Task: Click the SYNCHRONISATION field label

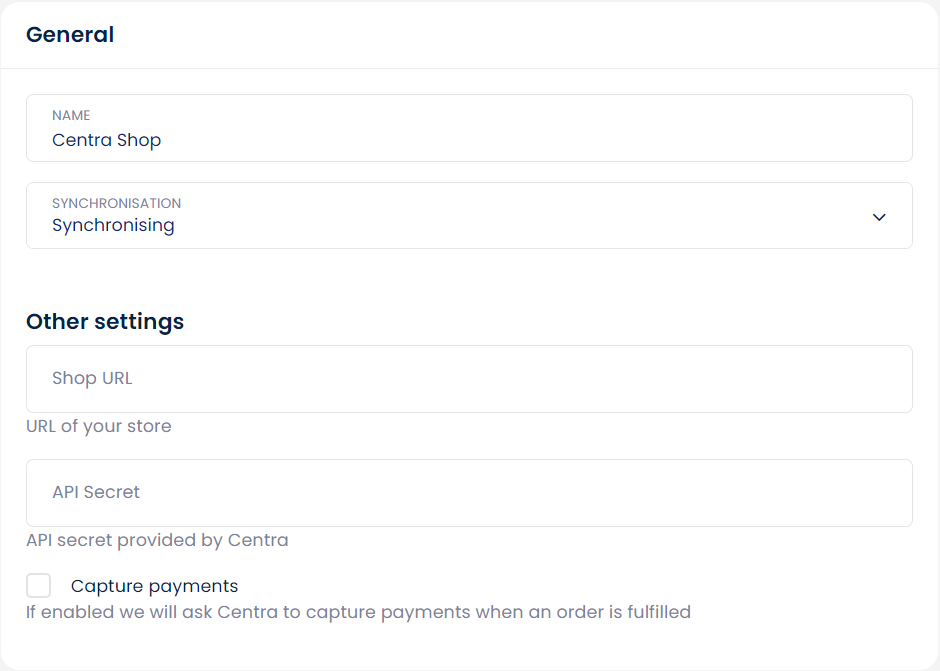Action: (116, 203)
